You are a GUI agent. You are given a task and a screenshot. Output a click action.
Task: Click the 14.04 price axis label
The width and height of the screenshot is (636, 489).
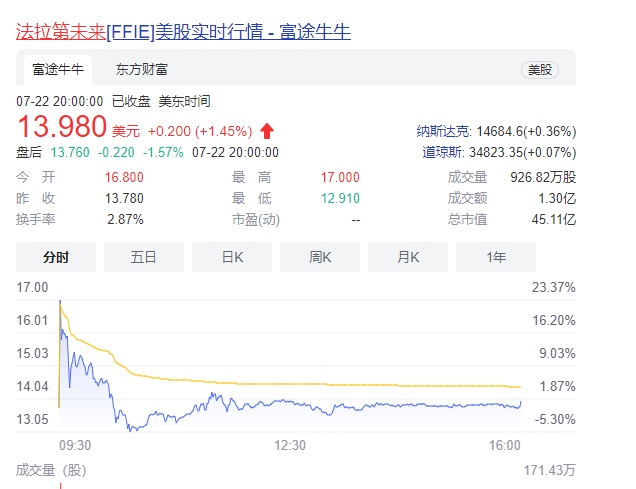(32, 386)
